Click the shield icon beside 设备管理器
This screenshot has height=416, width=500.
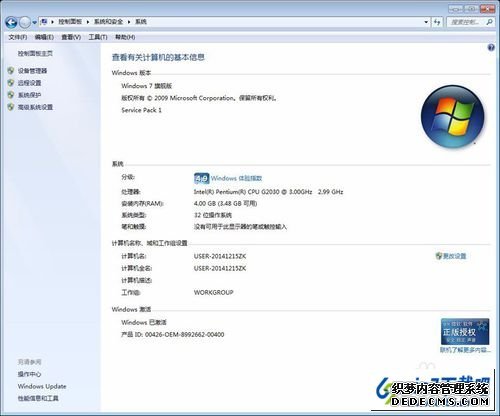[x=11, y=71]
